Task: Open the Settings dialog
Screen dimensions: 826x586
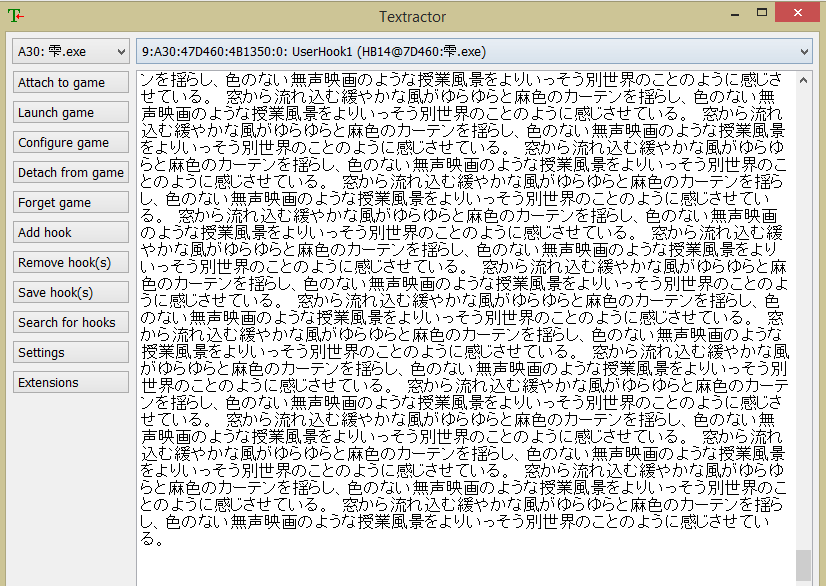Action: click(x=71, y=353)
